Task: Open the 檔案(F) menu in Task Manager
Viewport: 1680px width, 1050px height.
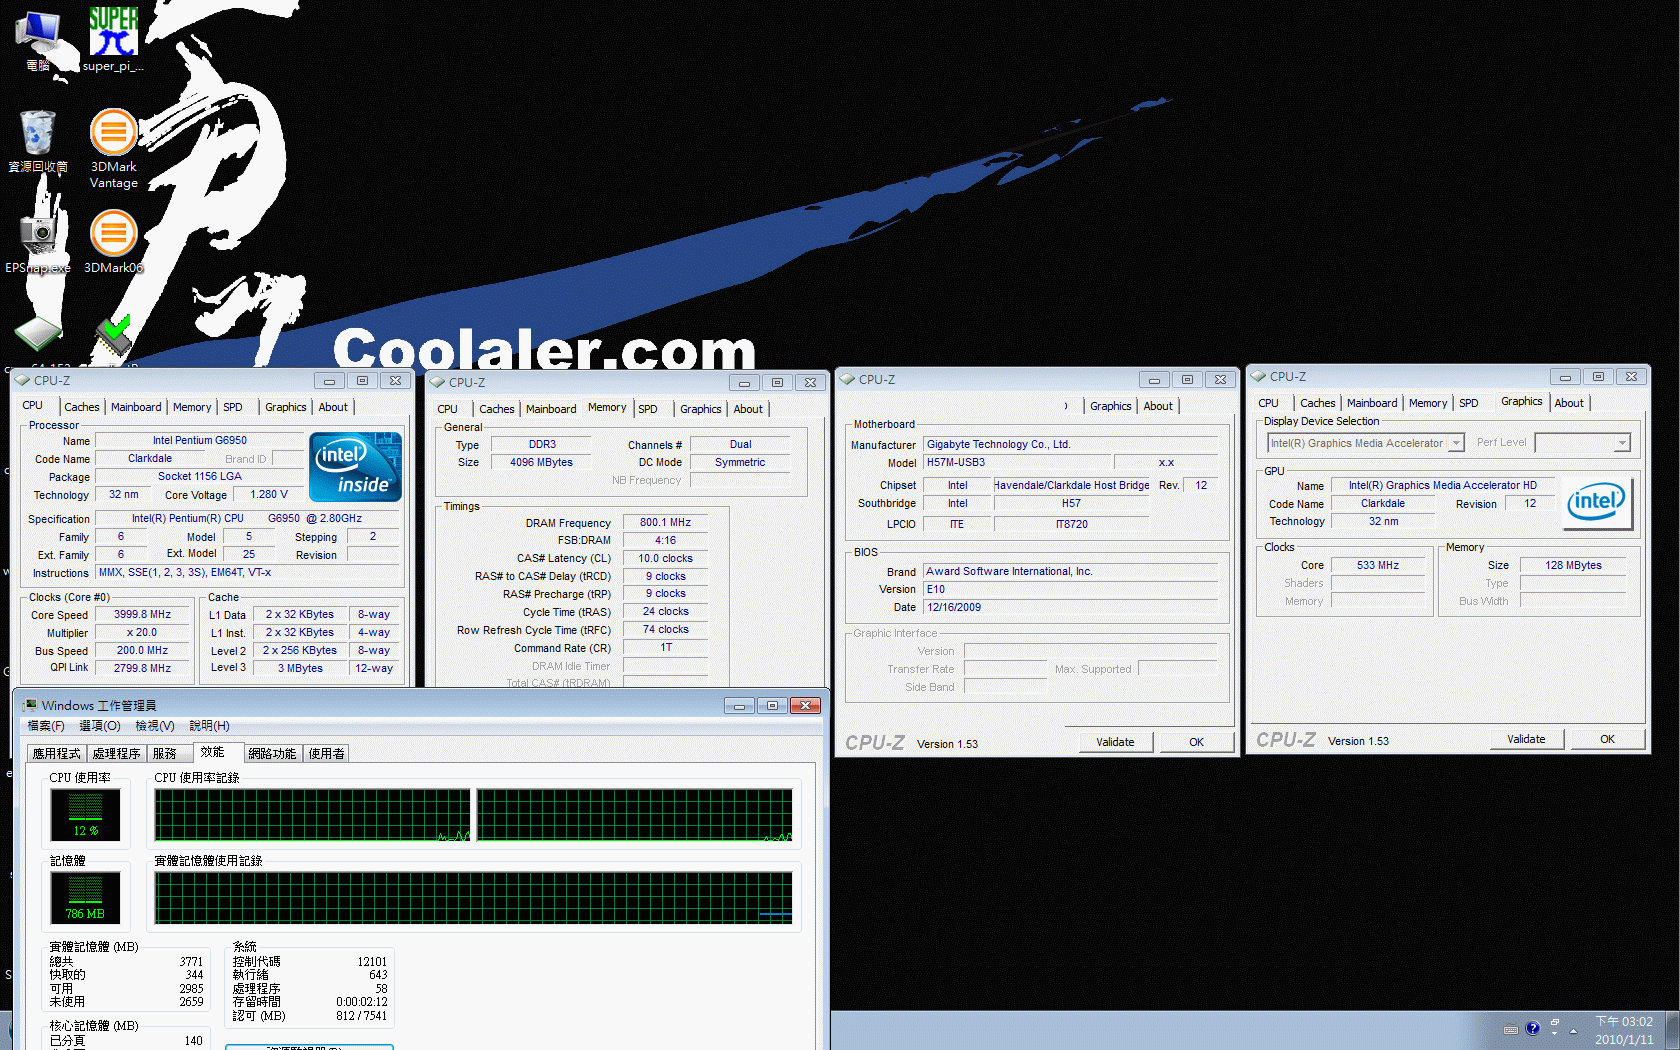Action: point(46,726)
